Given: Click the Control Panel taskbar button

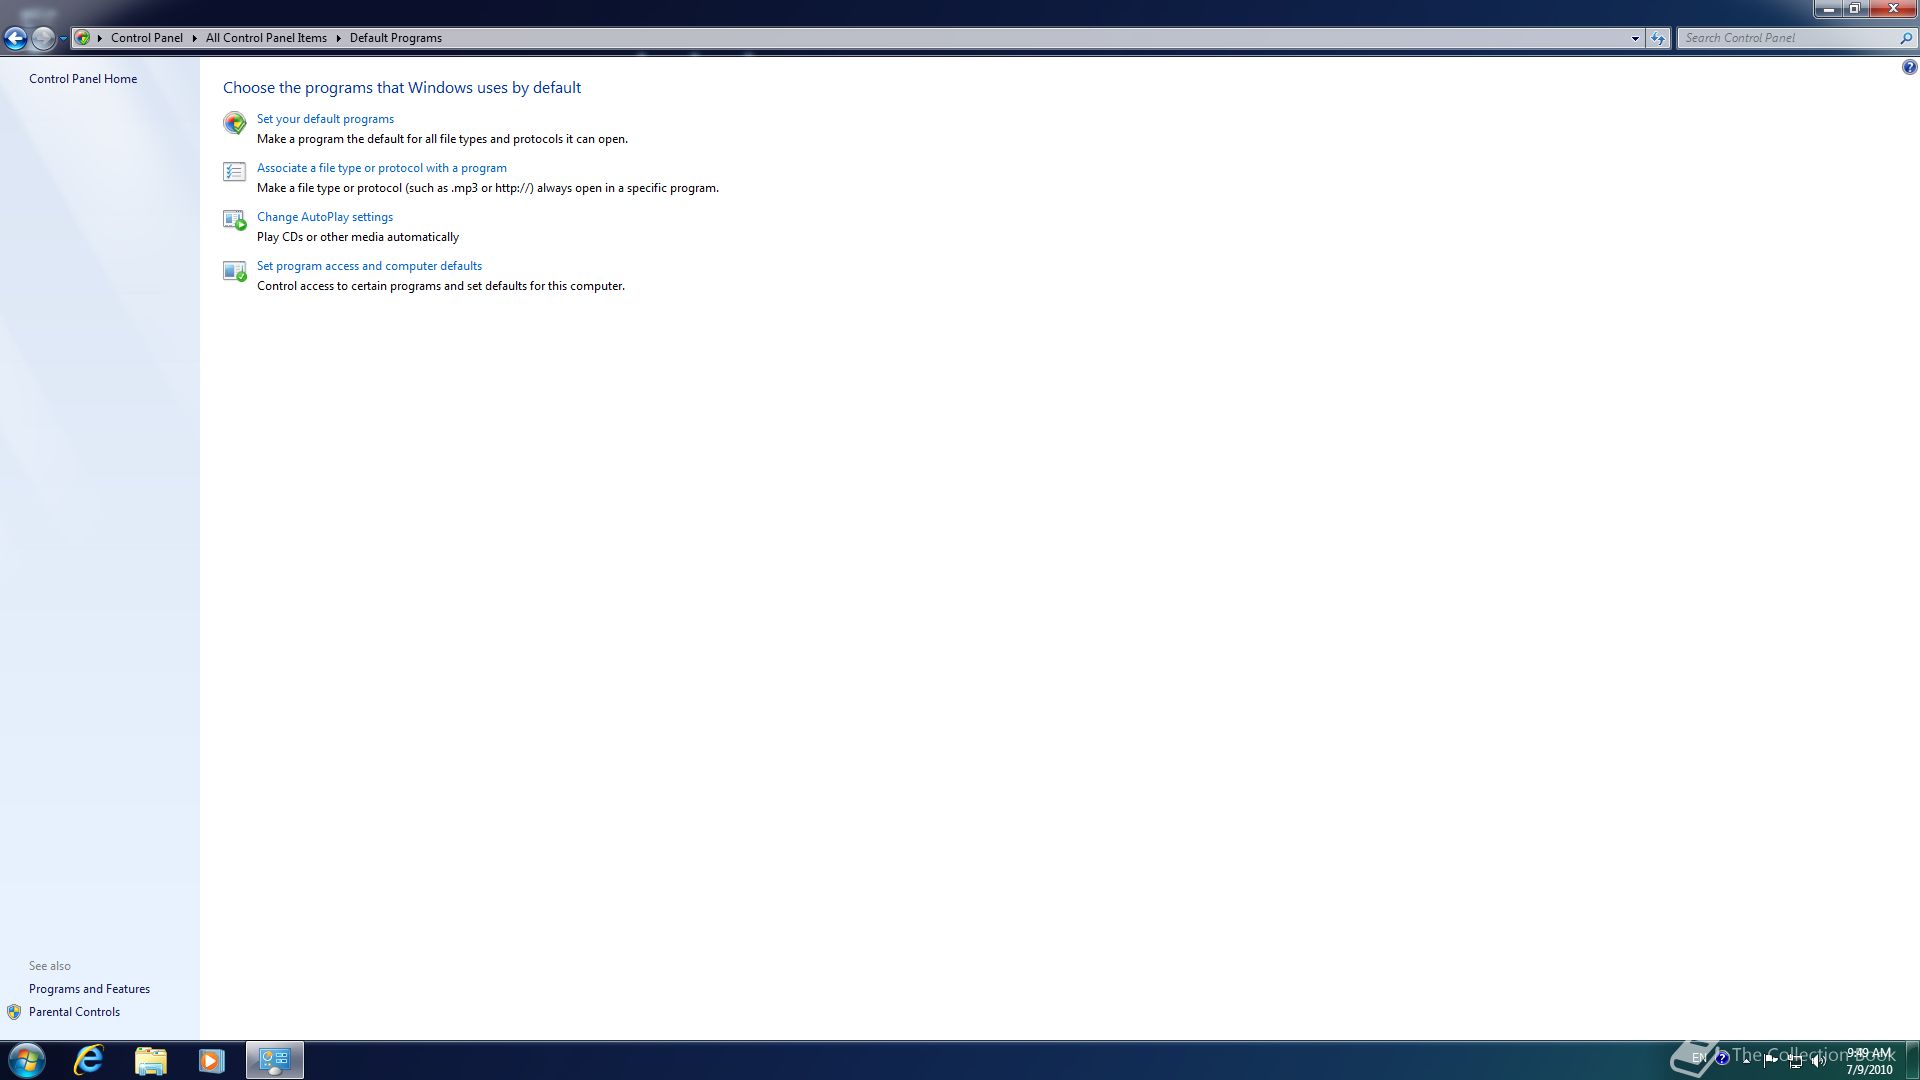Looking at the screenshot, I should click(275, 1060).
